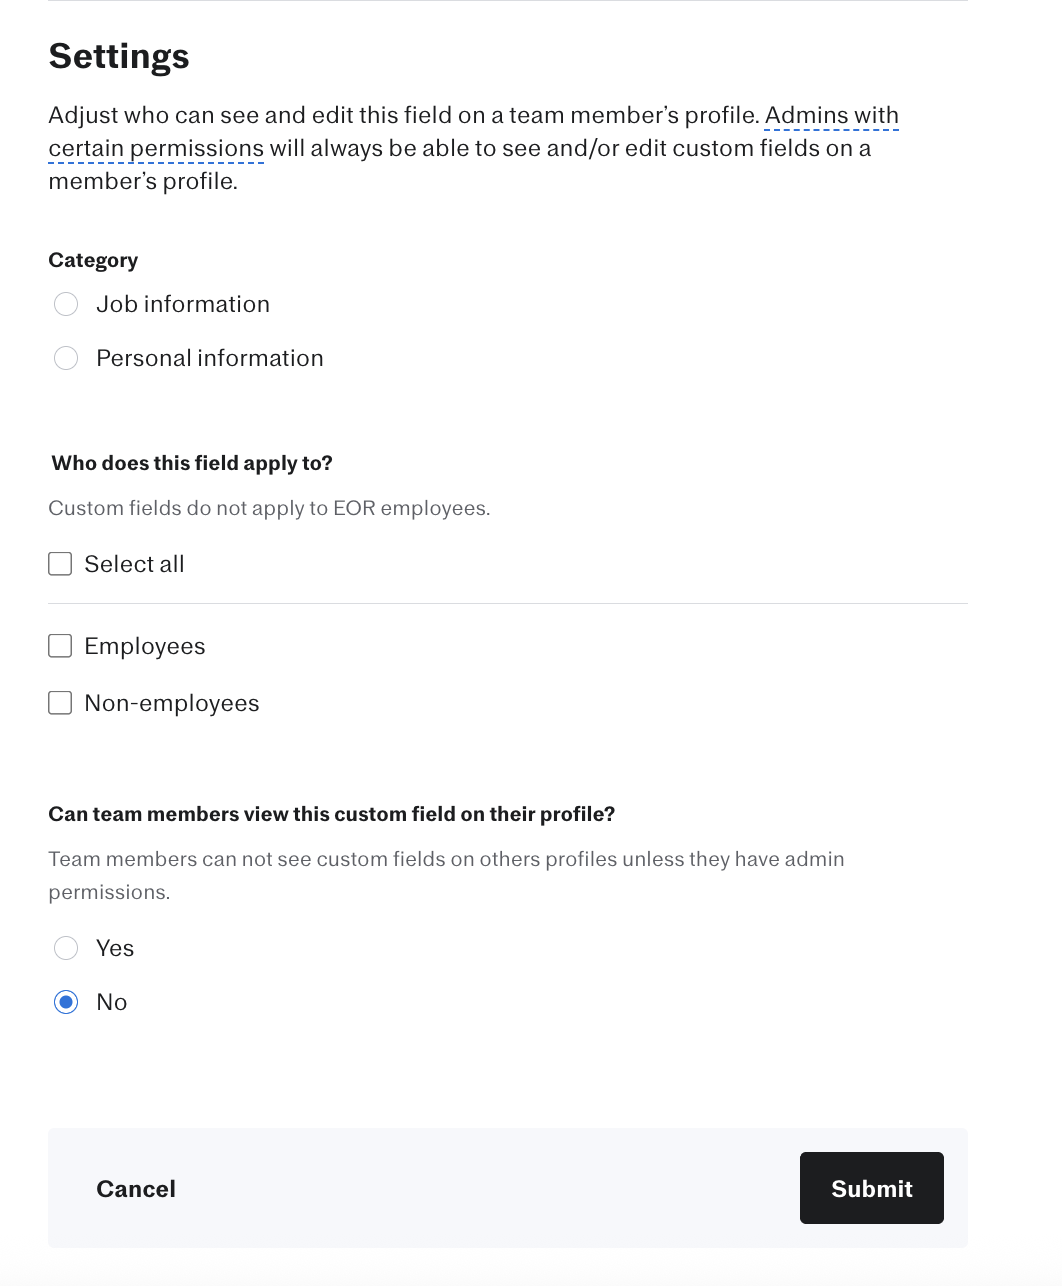The image size is (1062, 1286).
Task: Open the Admins with certain permissions link
Action: click(x=831, y=116)
